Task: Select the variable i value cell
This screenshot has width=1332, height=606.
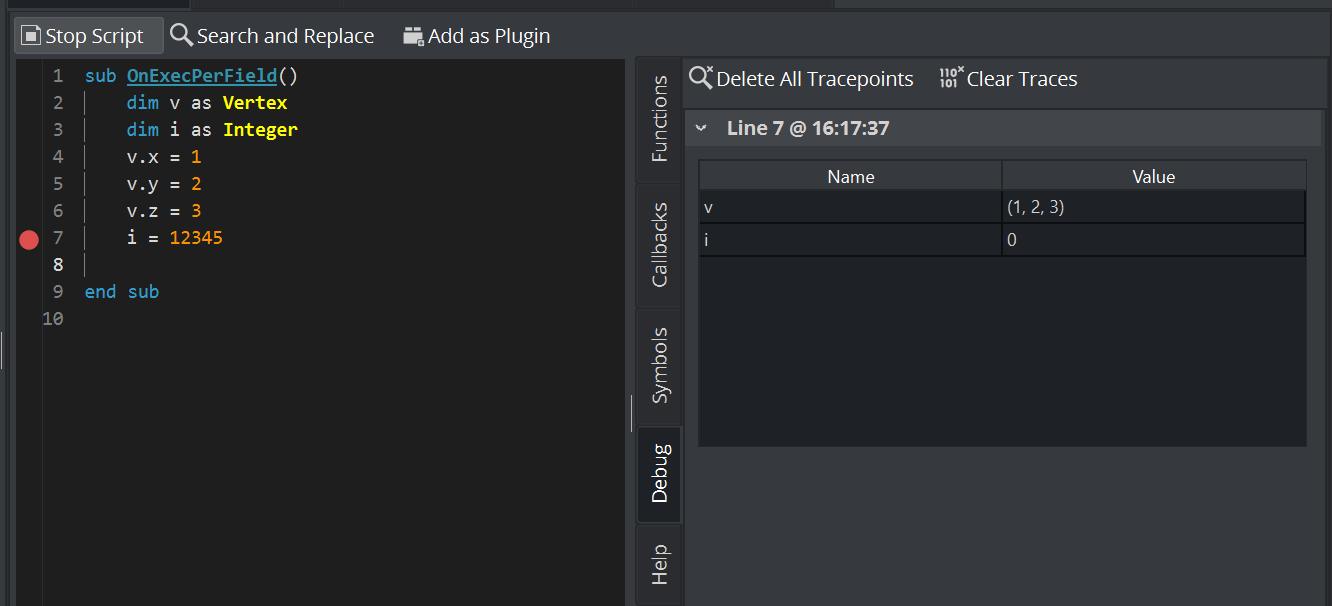Action: point(1153,240)
